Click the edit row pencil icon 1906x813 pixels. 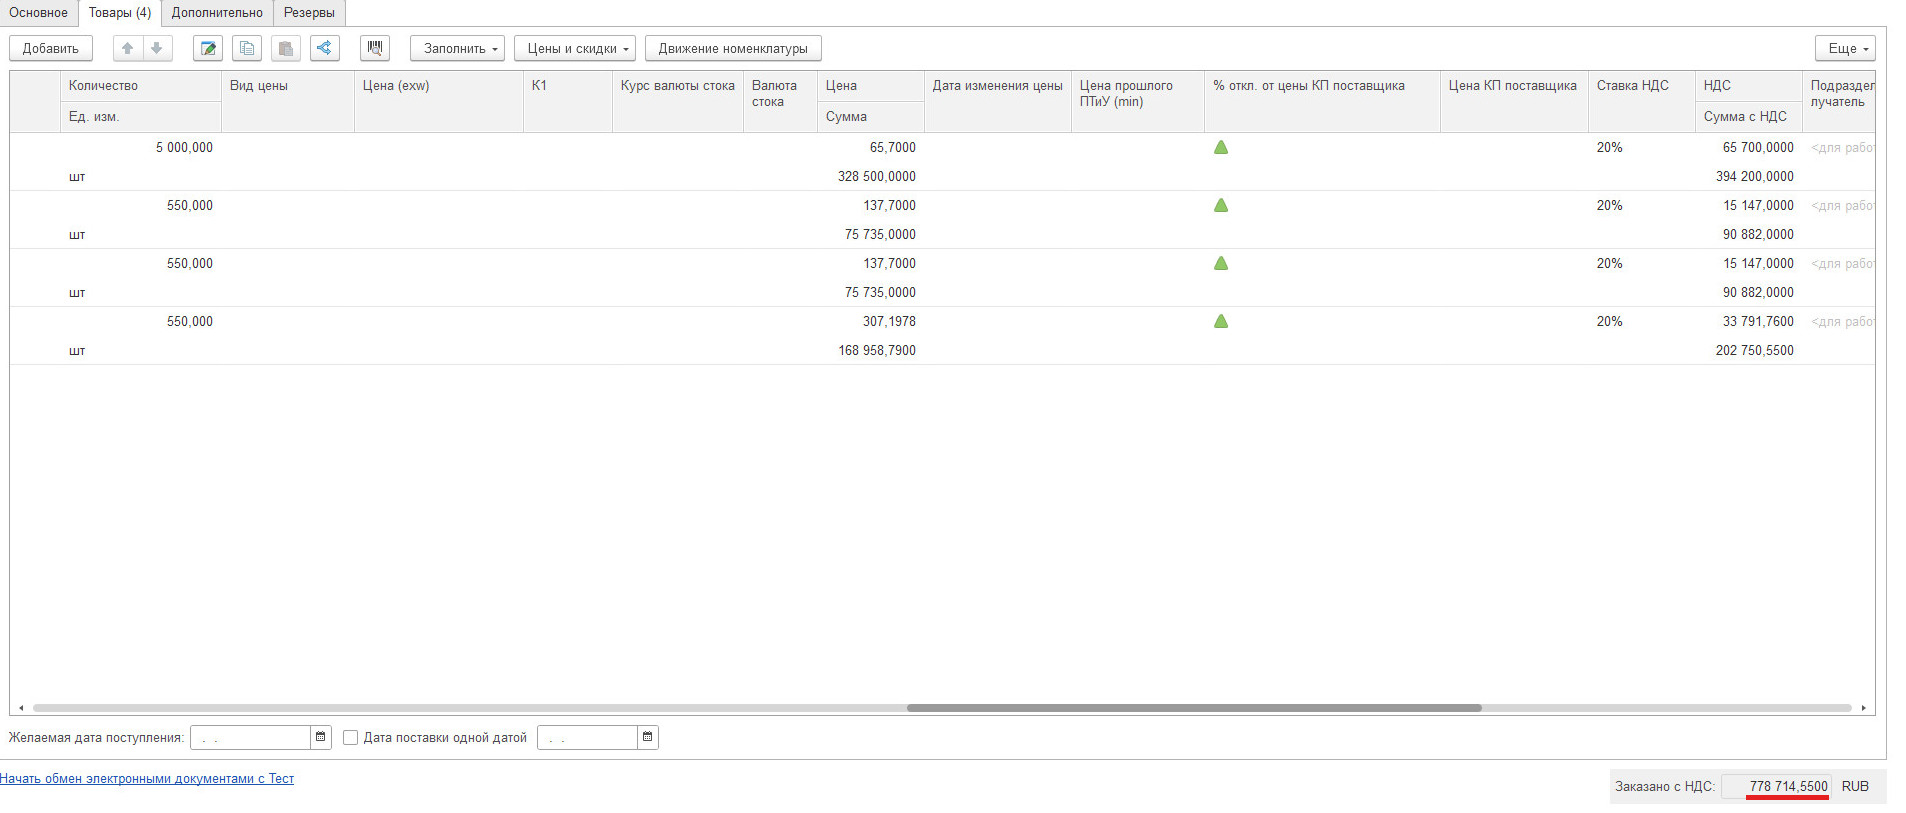point(208,48)
